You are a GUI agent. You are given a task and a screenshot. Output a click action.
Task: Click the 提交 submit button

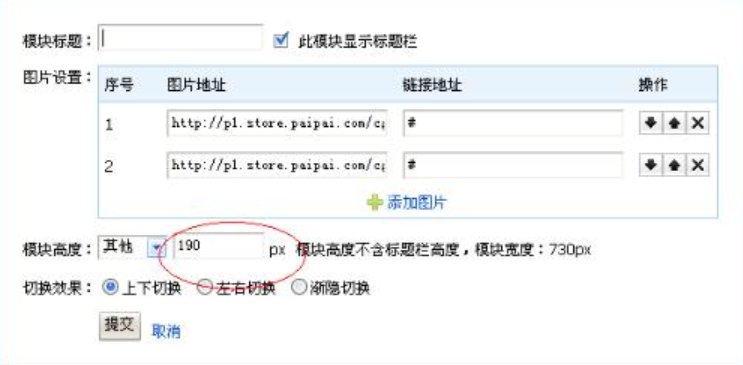(x=120, y=326)
